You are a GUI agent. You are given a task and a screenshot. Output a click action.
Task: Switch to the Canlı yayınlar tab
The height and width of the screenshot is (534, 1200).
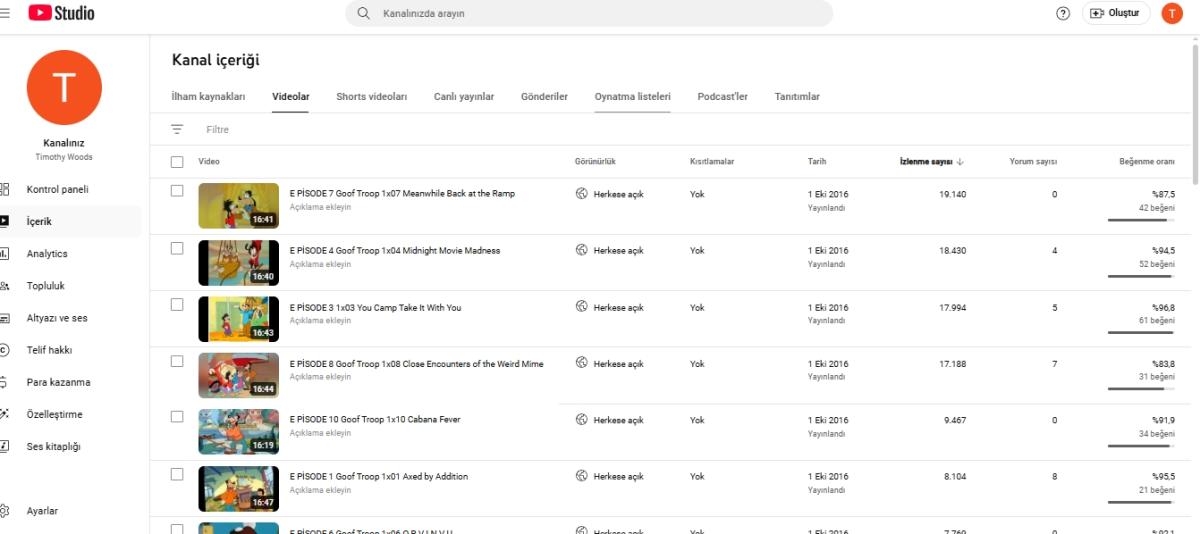464,97
